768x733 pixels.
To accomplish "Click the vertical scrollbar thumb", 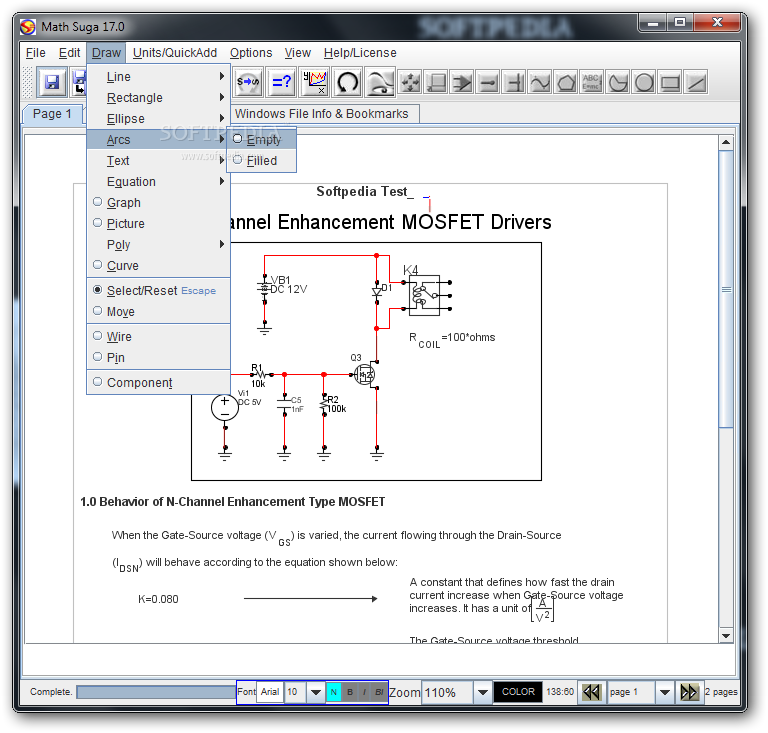I will pyautogui.click(x=726, y=289).
